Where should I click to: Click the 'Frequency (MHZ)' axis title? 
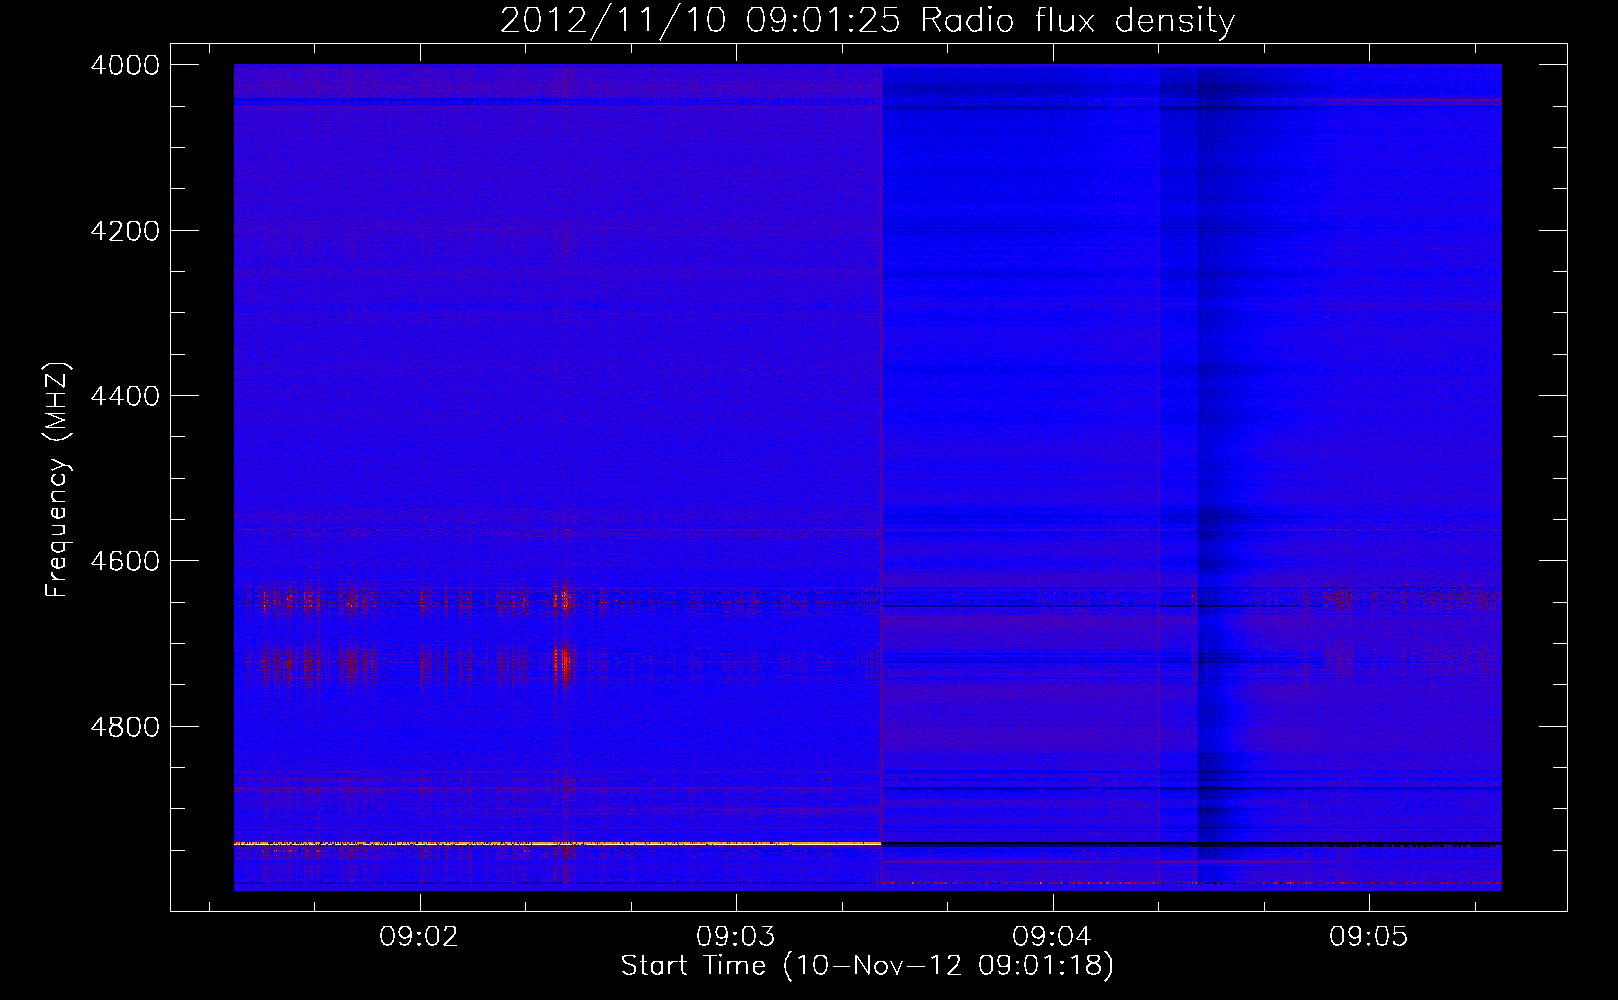tap(58, 479)
